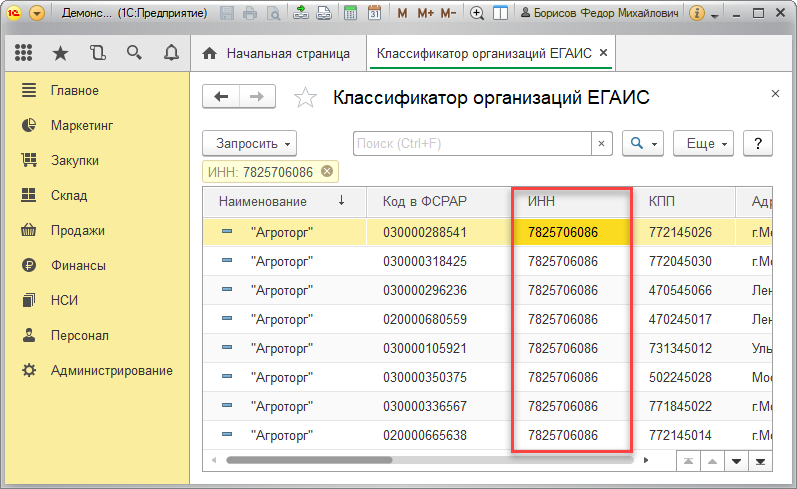The image size is (797, 489).
Task: Move down one page with down arrow button
Action: (736, 462)
